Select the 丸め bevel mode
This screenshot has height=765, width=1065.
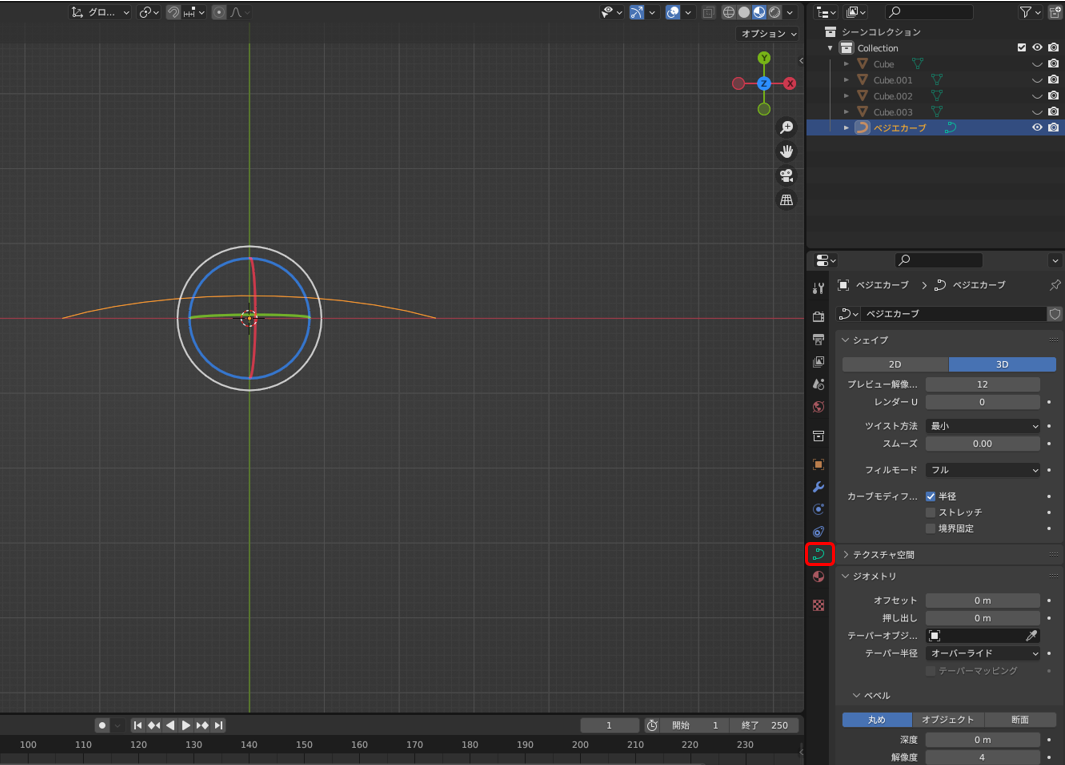[877, 720]
